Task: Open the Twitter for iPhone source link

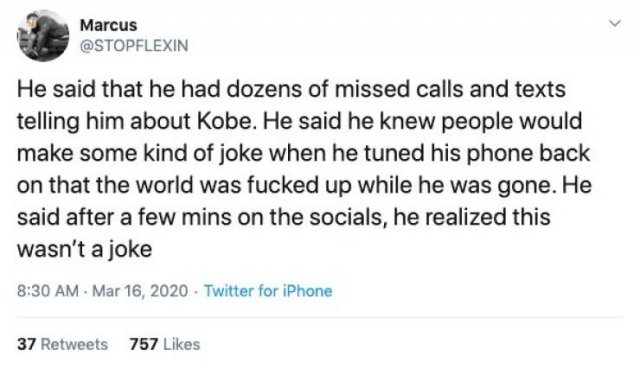Action: click(x=268, y=291)
